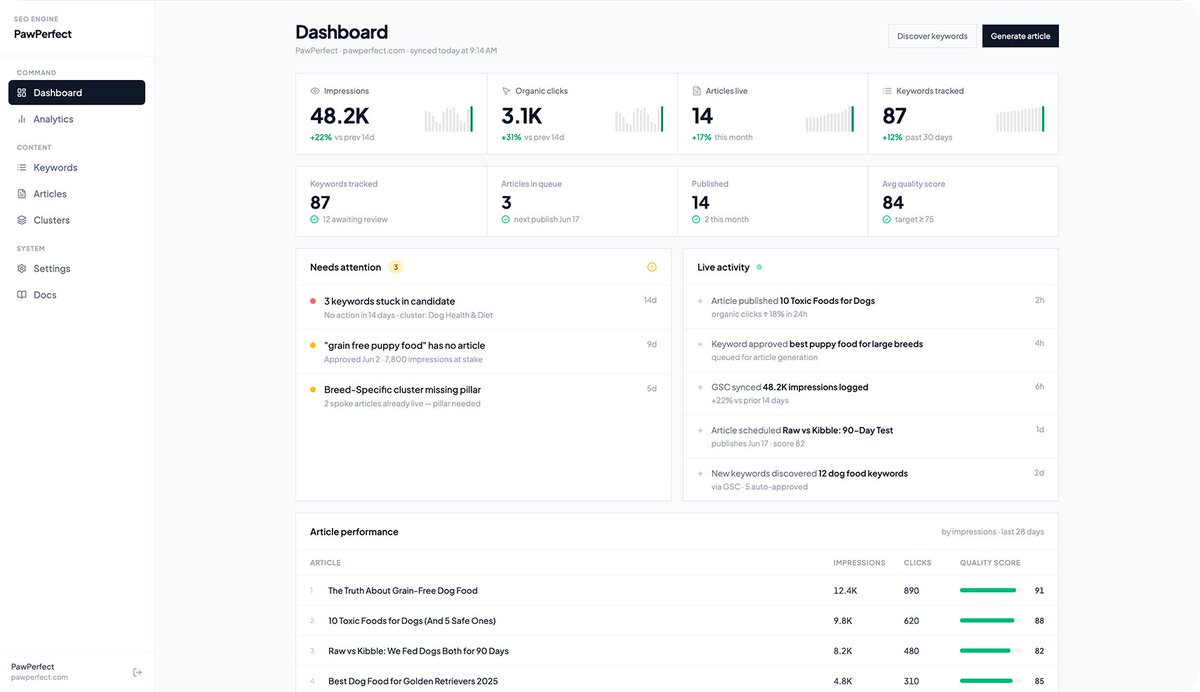Click the Impressions eye icon

(x=315, y=91)
